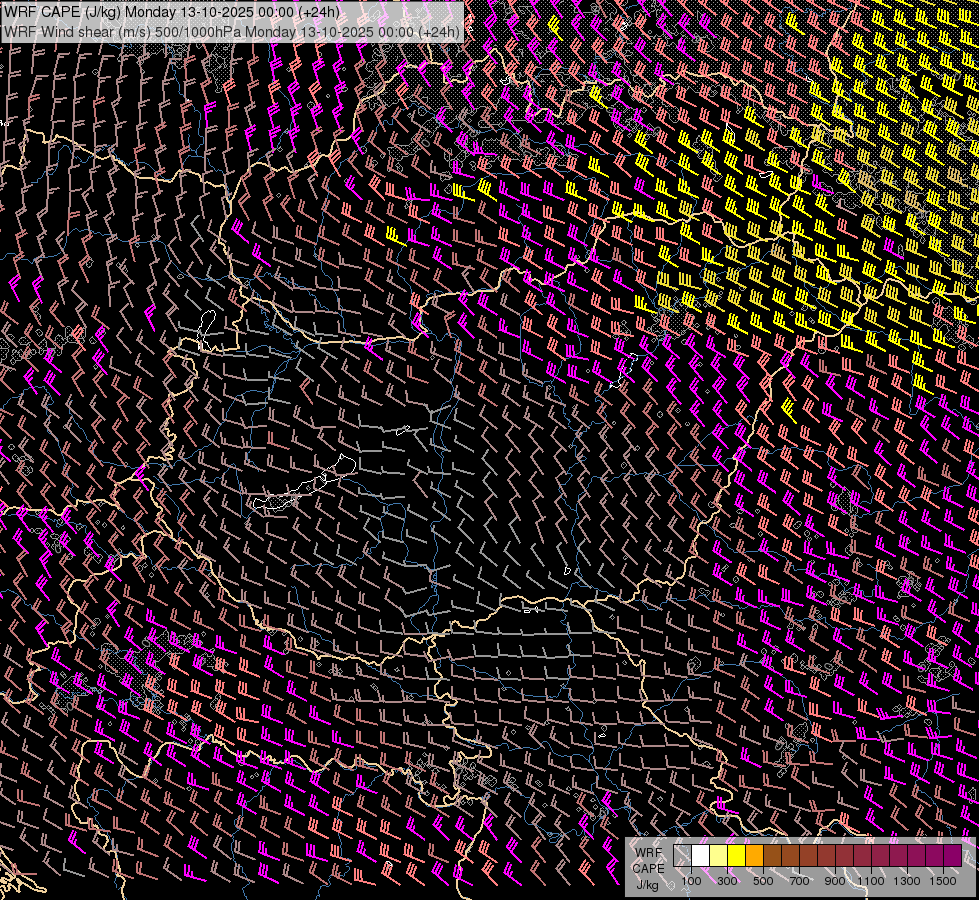Select the 1100 legend tick label
This screenshot has height=900, width=979.
pos(871,881)
